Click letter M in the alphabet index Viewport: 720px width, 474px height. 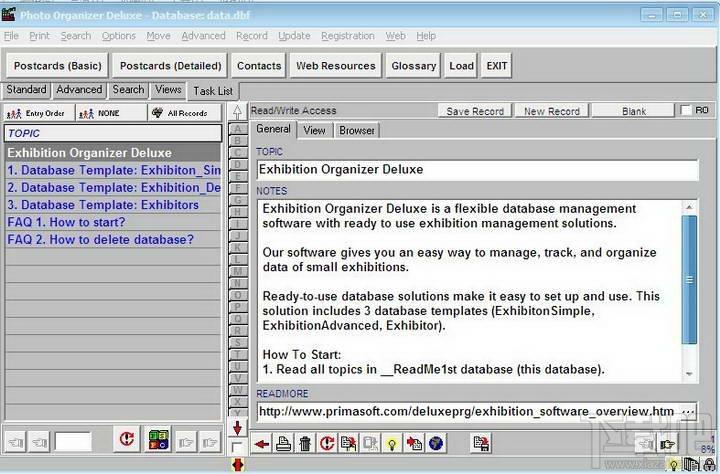237,271
